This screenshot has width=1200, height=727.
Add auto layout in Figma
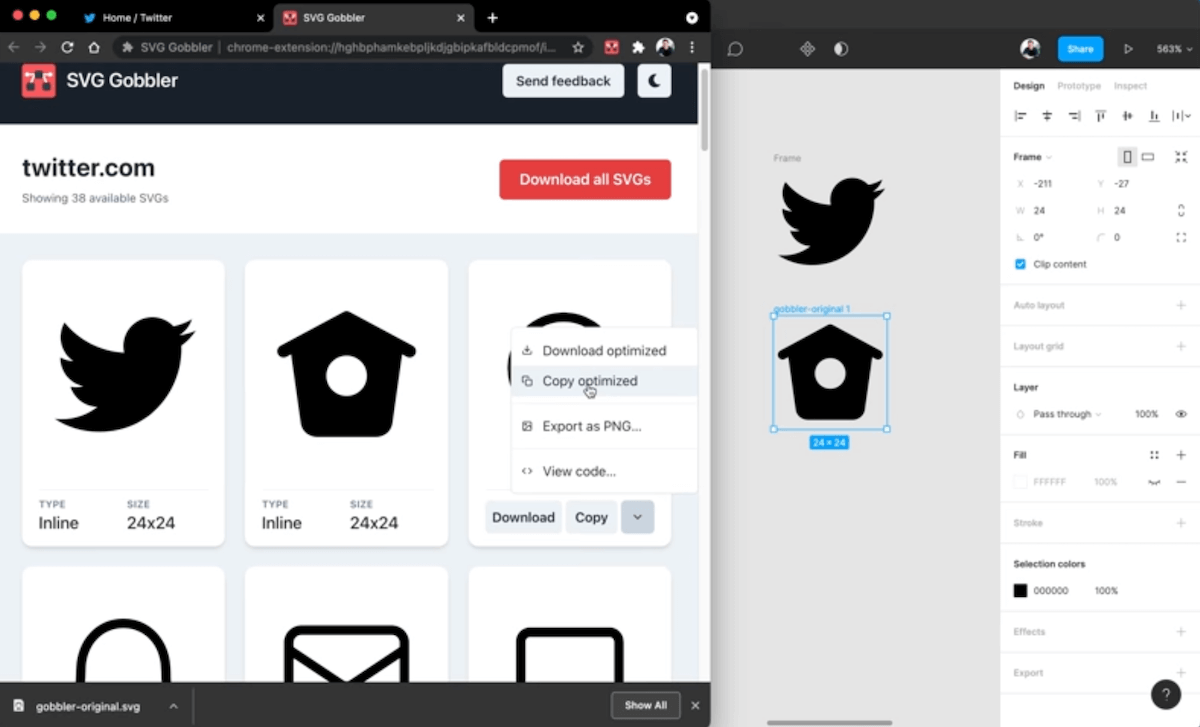click(1181, 305)
